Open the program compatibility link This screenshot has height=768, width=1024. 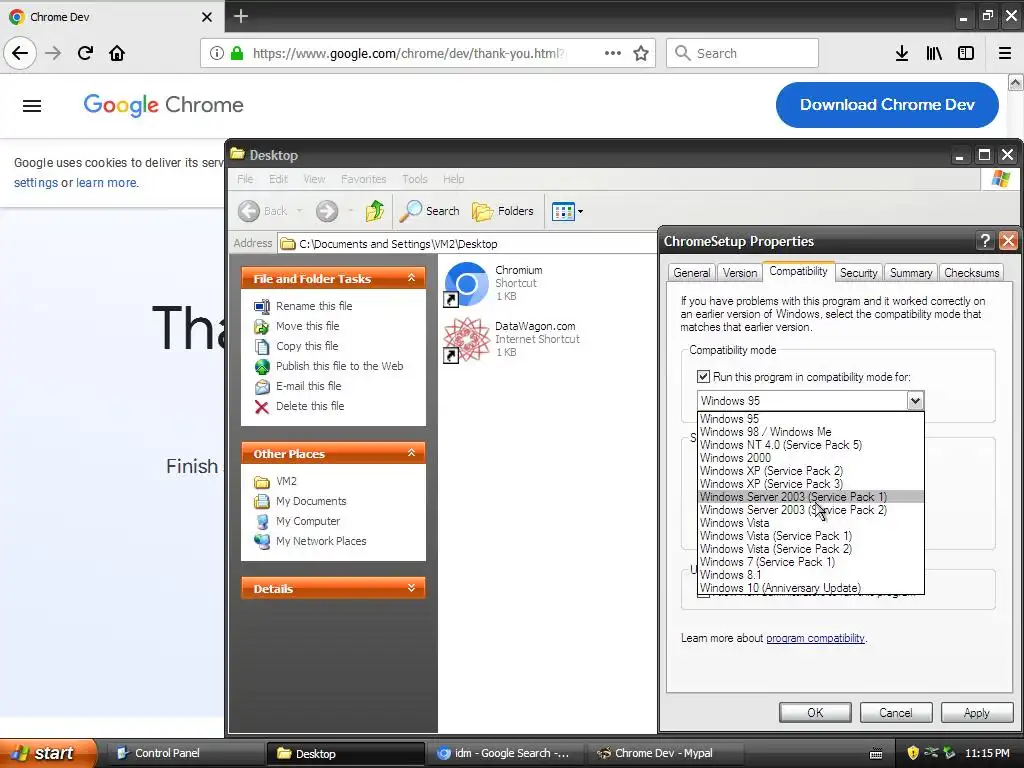[x=815, y=638]
